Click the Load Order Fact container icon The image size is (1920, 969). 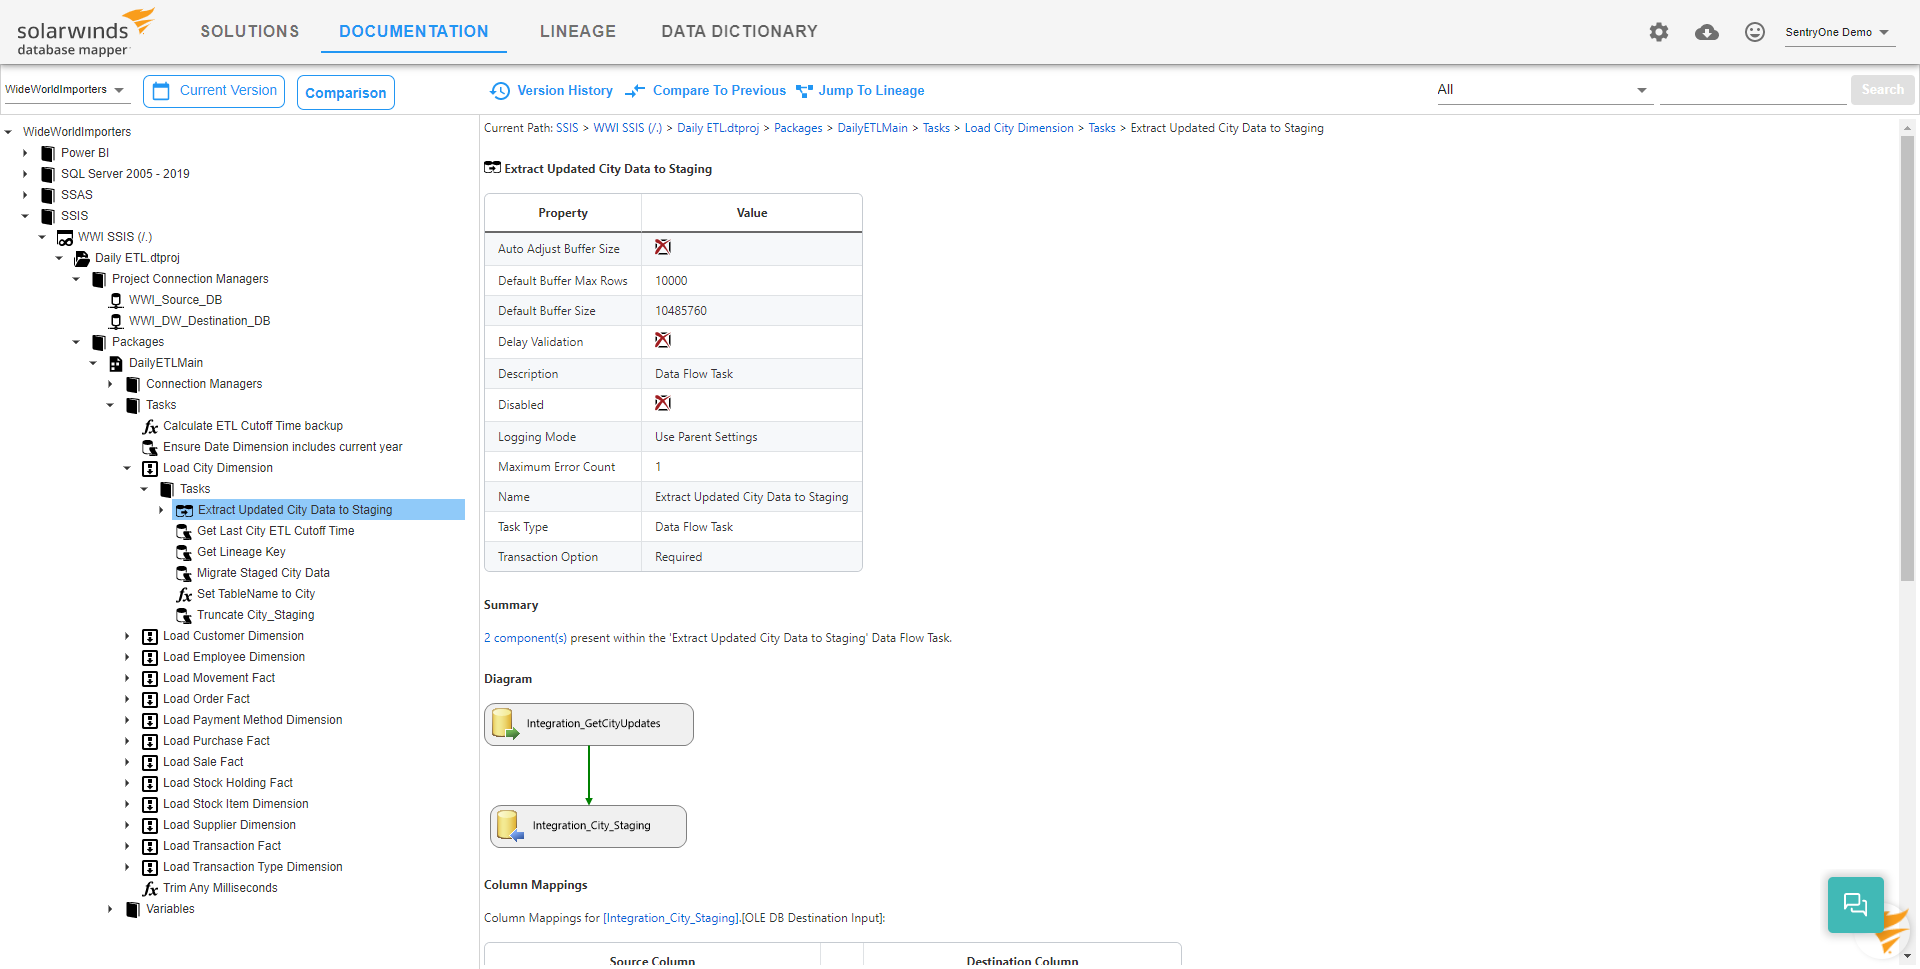click(x=150, y=700)
